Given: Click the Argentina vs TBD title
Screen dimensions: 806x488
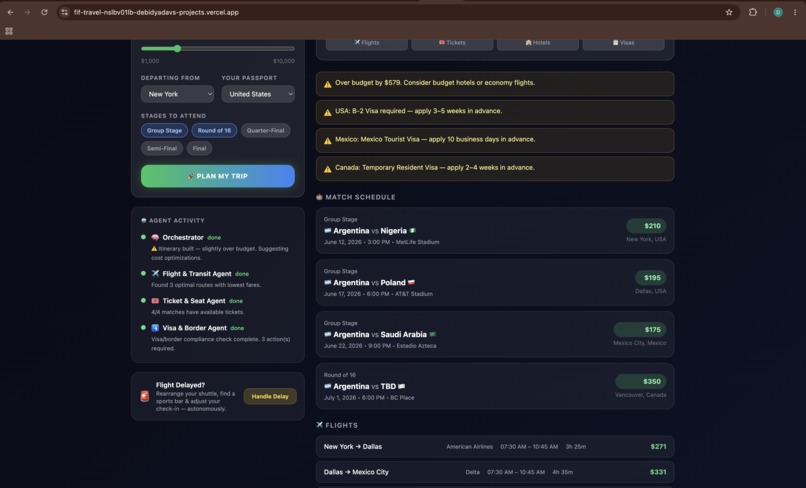Looking at the screenshot, I should (x=364, y=387).
